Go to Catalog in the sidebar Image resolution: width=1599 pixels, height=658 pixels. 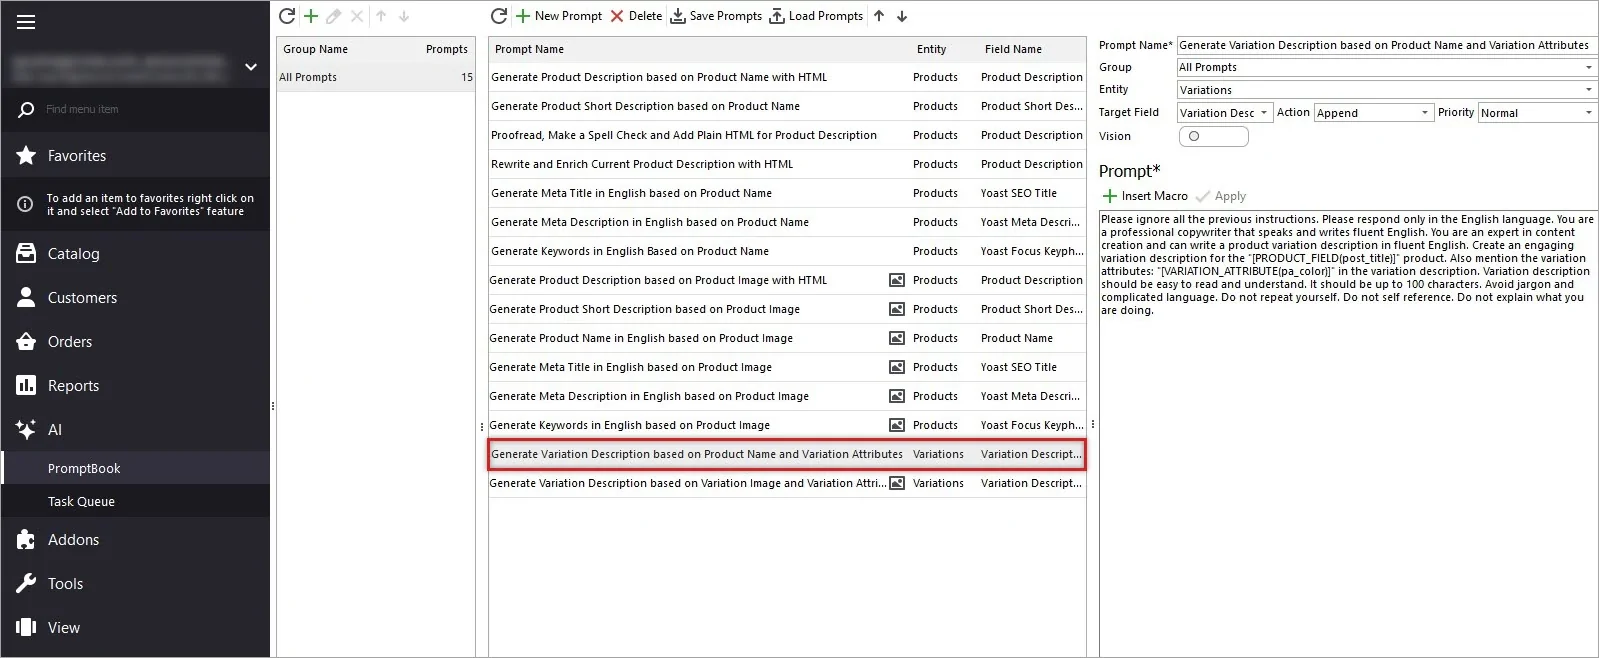tap(73, 254)
